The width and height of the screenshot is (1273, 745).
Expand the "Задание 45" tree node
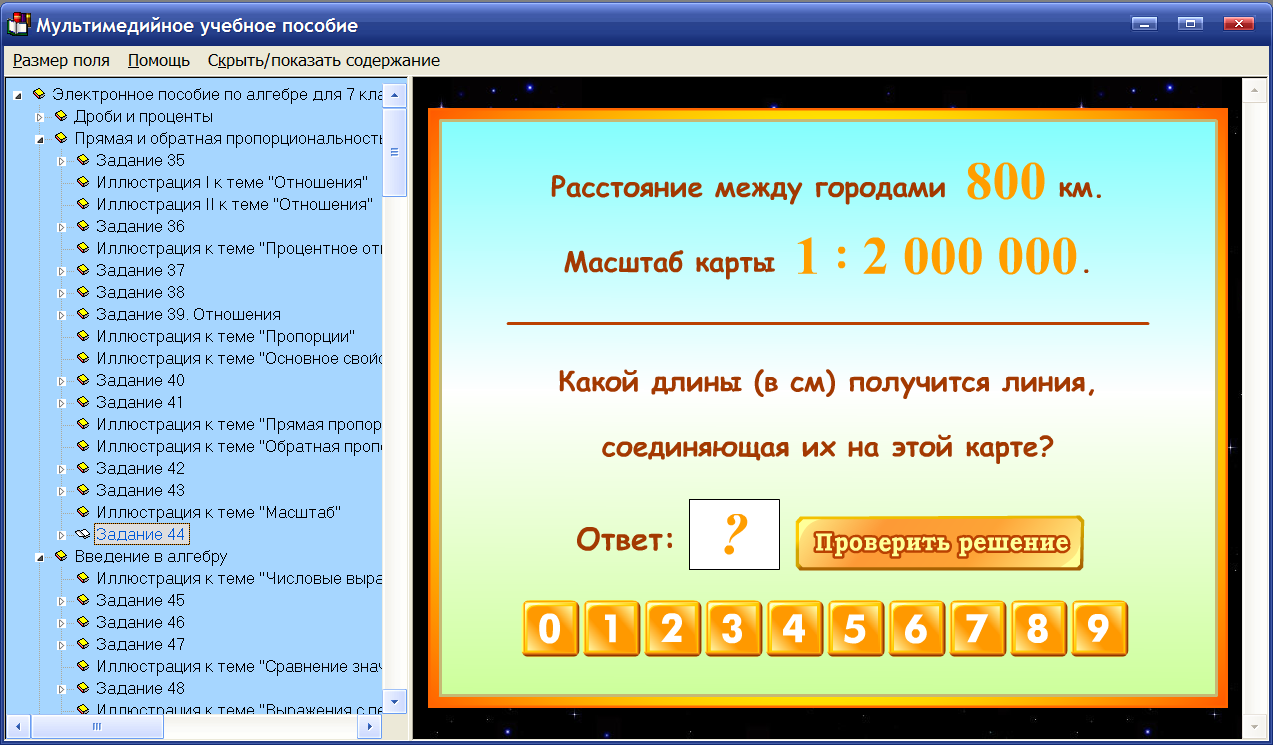[63, 600]
